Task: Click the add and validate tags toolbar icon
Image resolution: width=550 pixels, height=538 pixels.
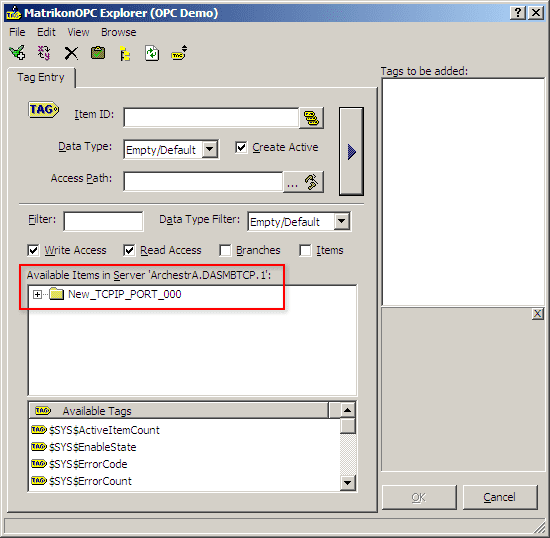Action: click(17, 53)
